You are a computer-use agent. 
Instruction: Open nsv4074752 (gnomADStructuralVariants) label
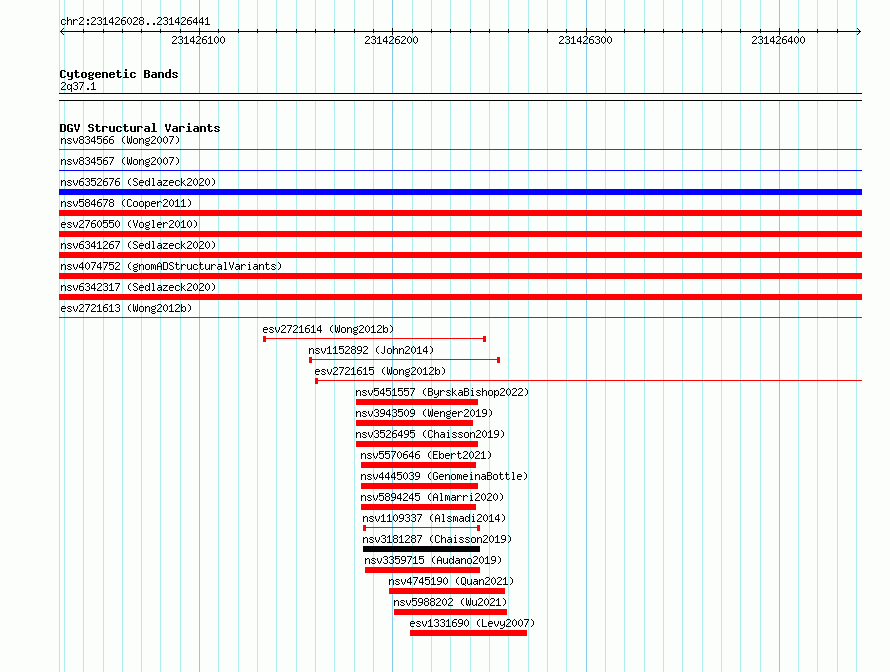[x=171, y=266]
